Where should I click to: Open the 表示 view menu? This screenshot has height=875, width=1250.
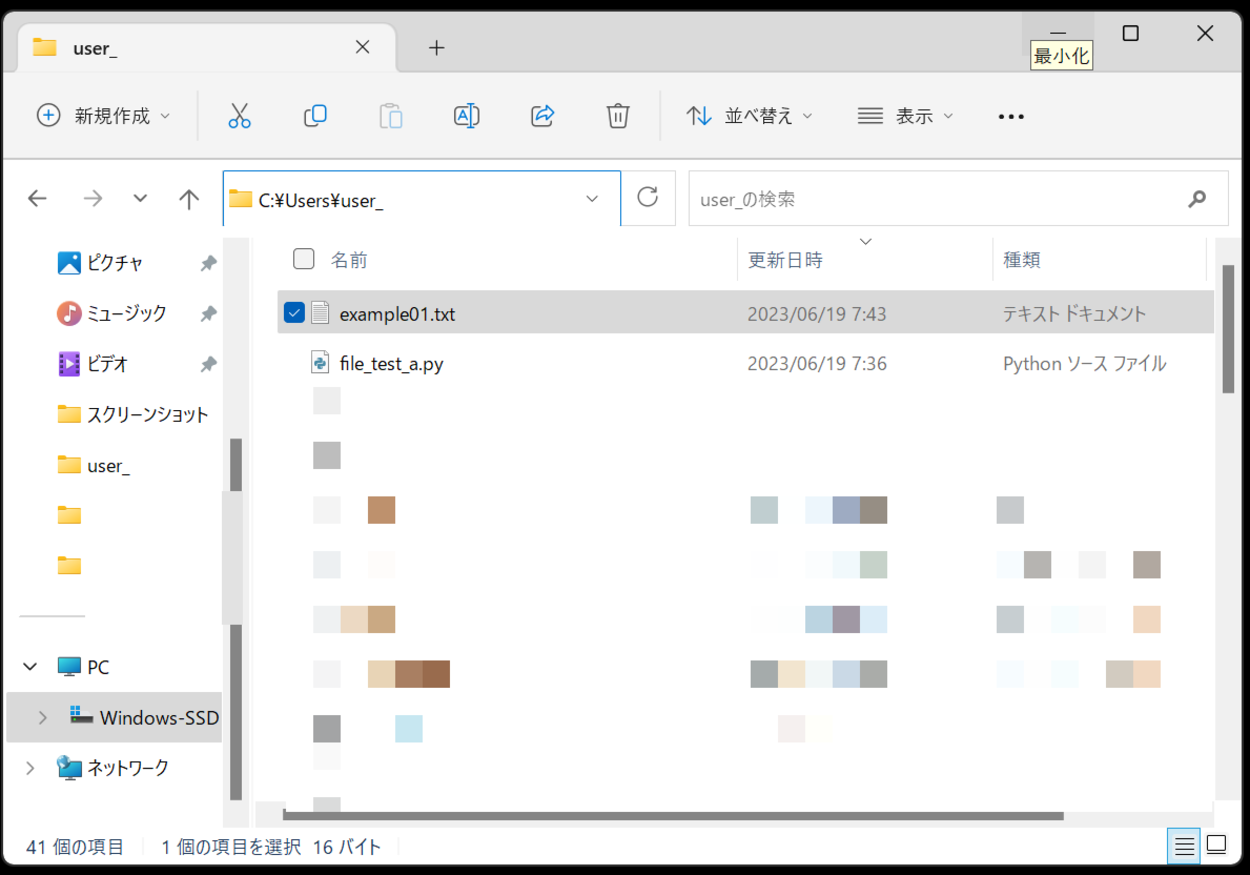(x=906, y=116)
